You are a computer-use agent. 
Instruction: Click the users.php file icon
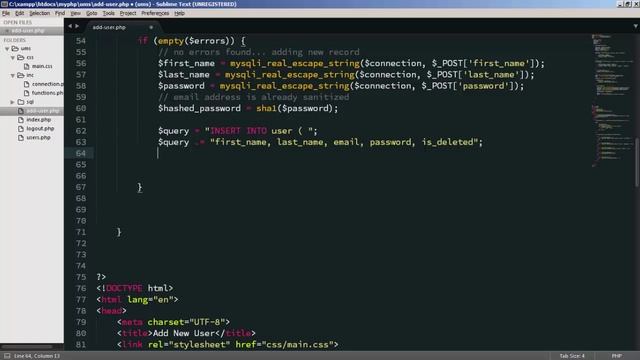(x=21, y=138)
